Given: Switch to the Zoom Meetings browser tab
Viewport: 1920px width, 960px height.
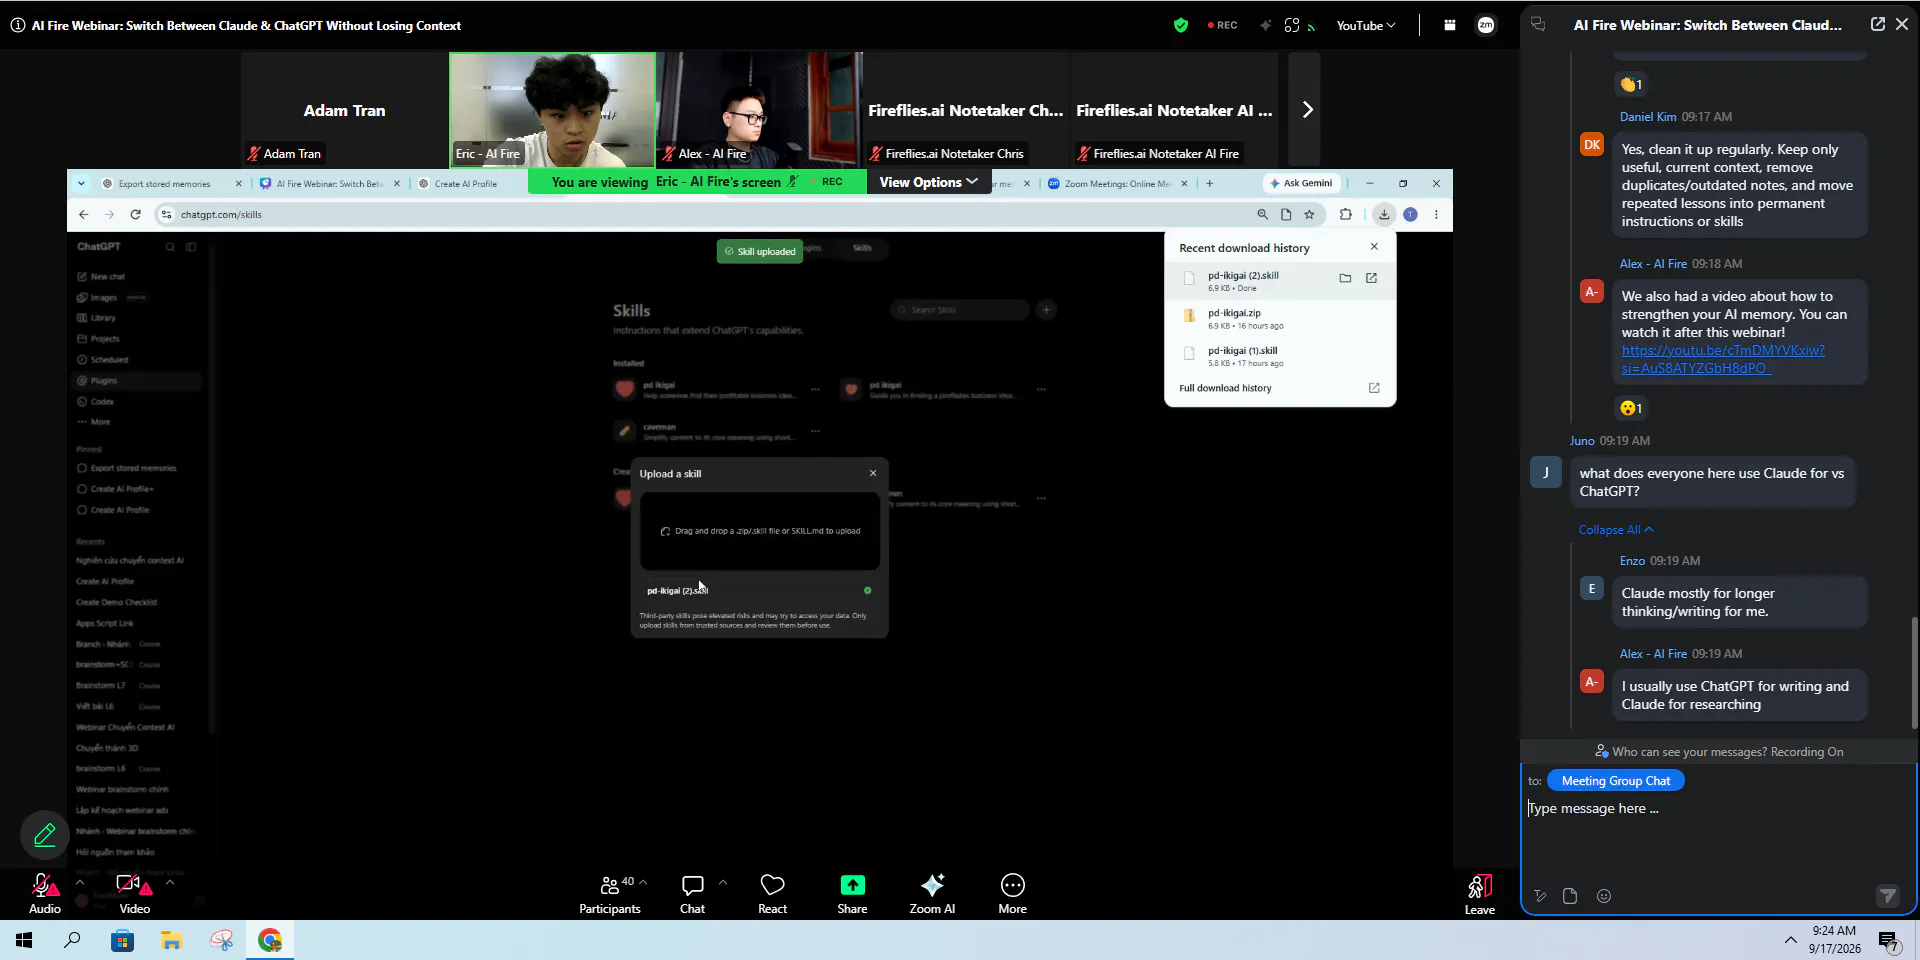Looking at the screenshot, I should click(x=1117, y=184).
